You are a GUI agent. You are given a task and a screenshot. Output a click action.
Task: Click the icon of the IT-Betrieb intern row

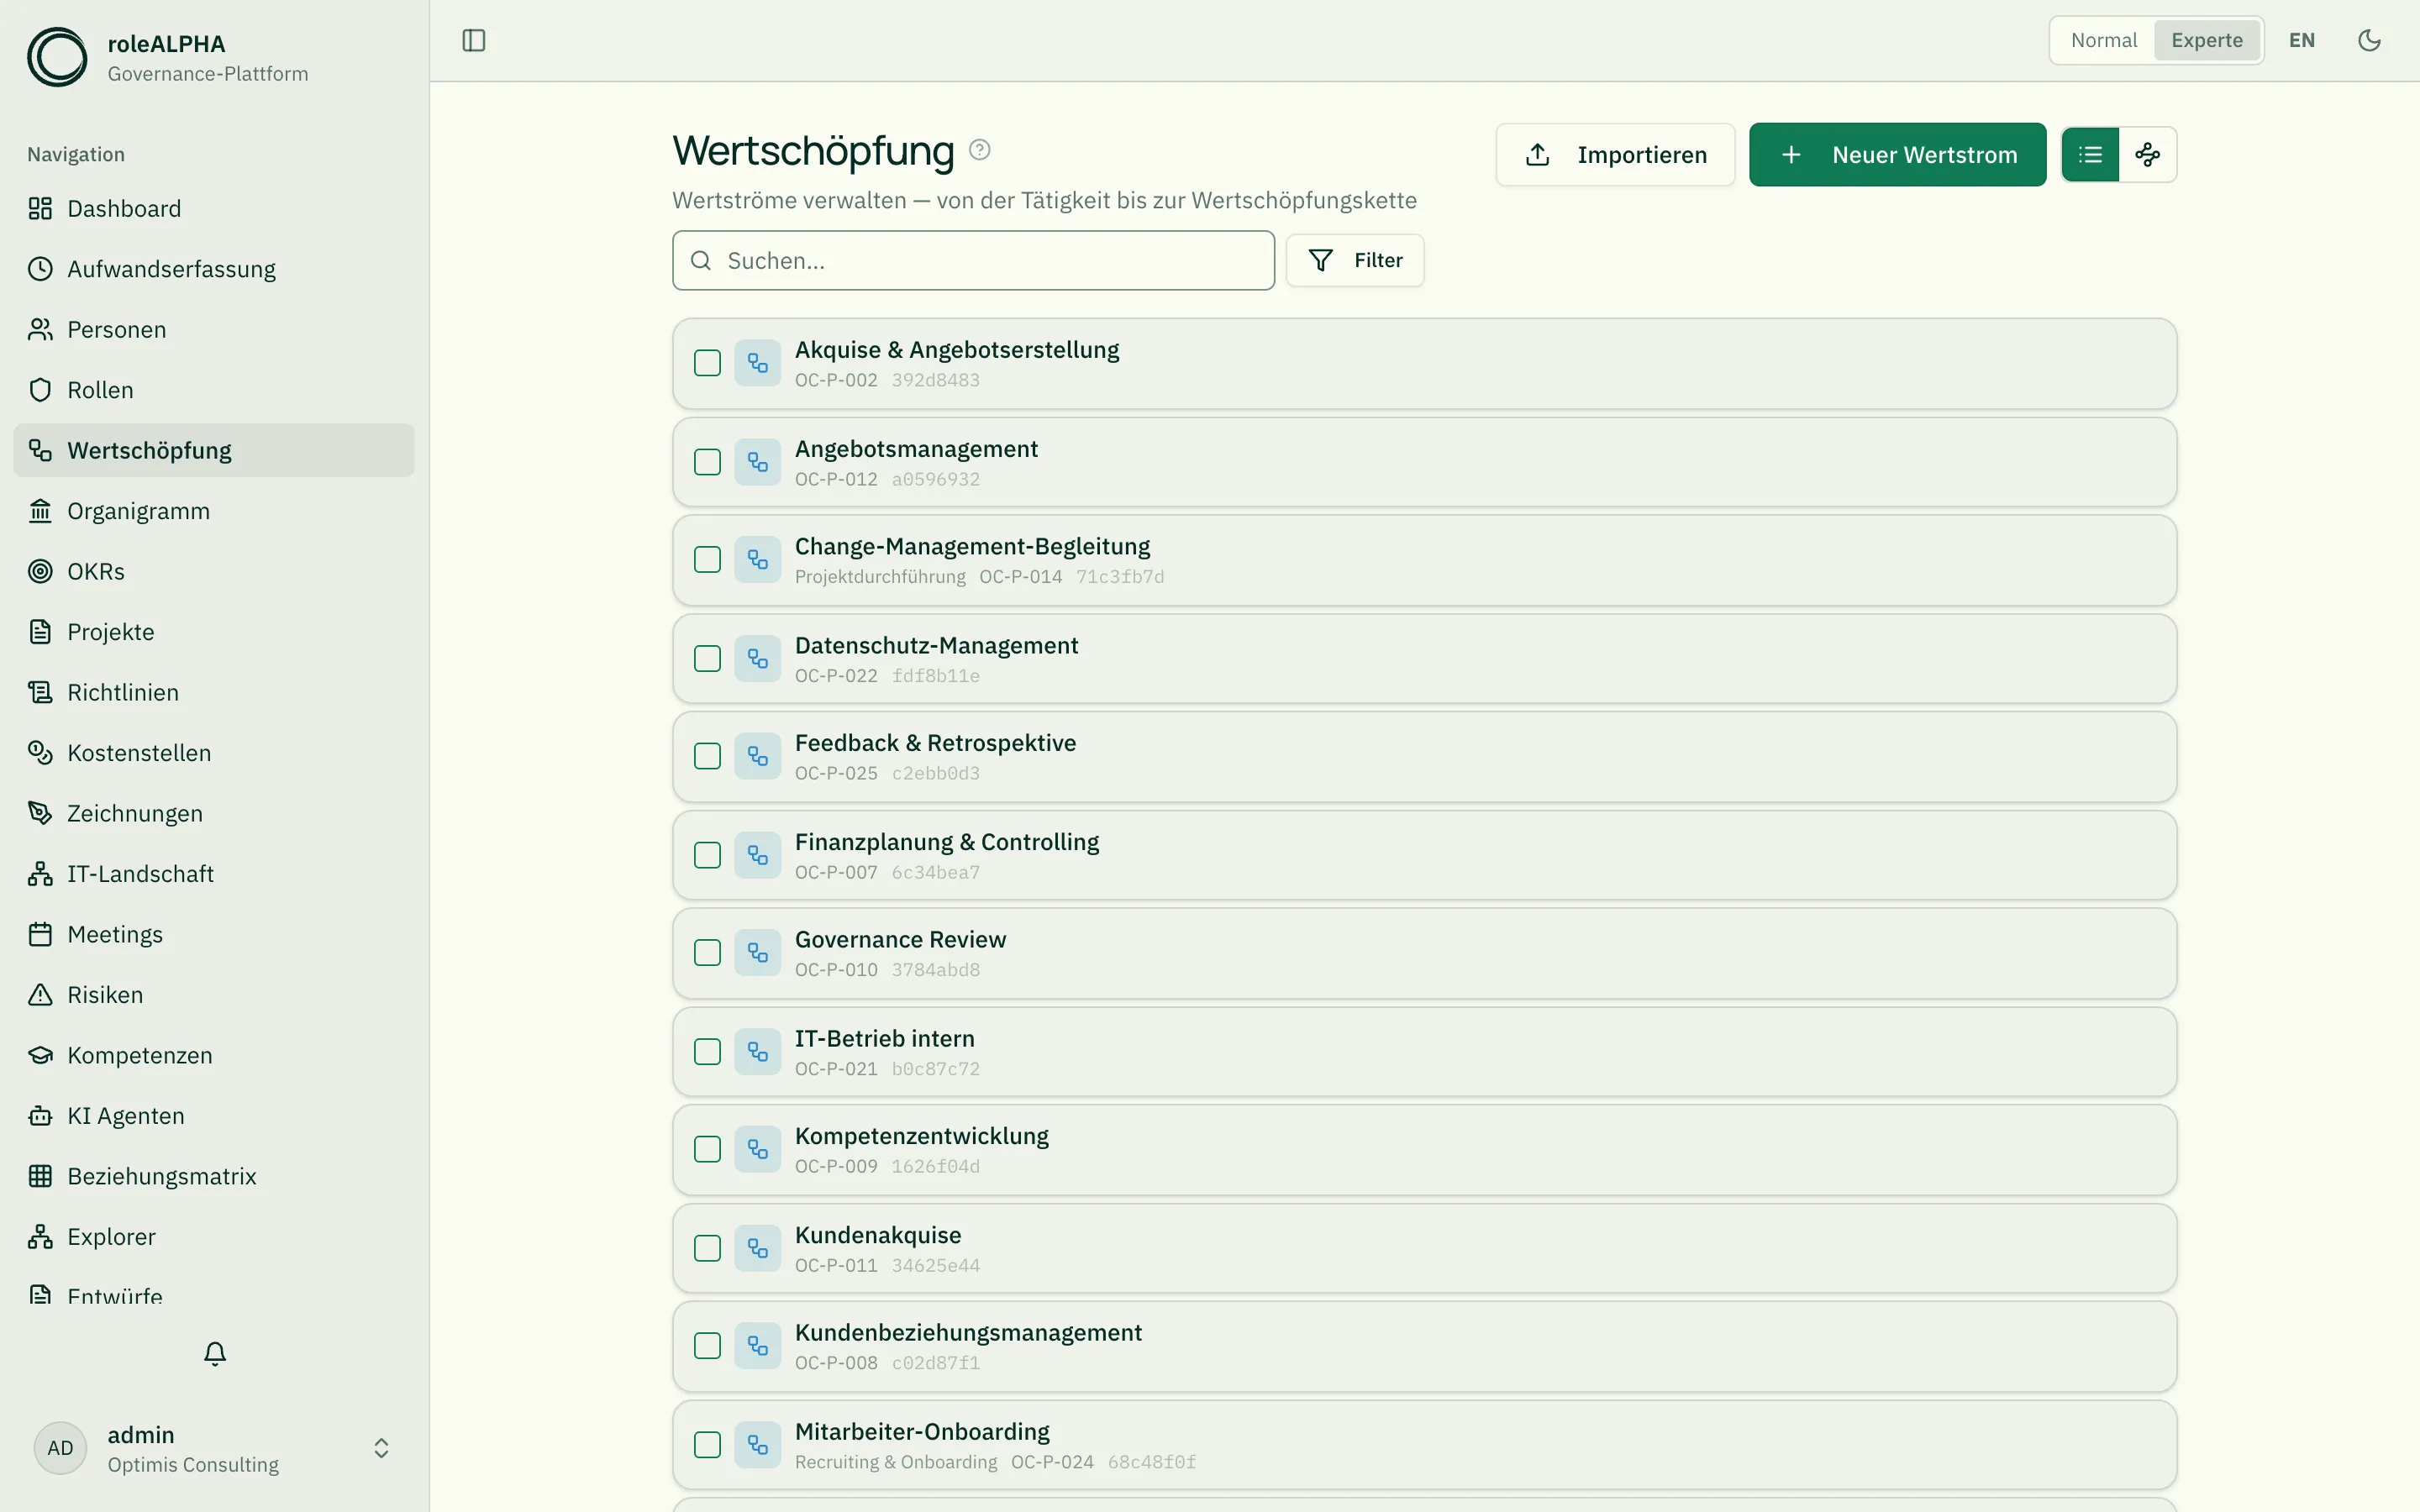click(x=758, y=1052)
